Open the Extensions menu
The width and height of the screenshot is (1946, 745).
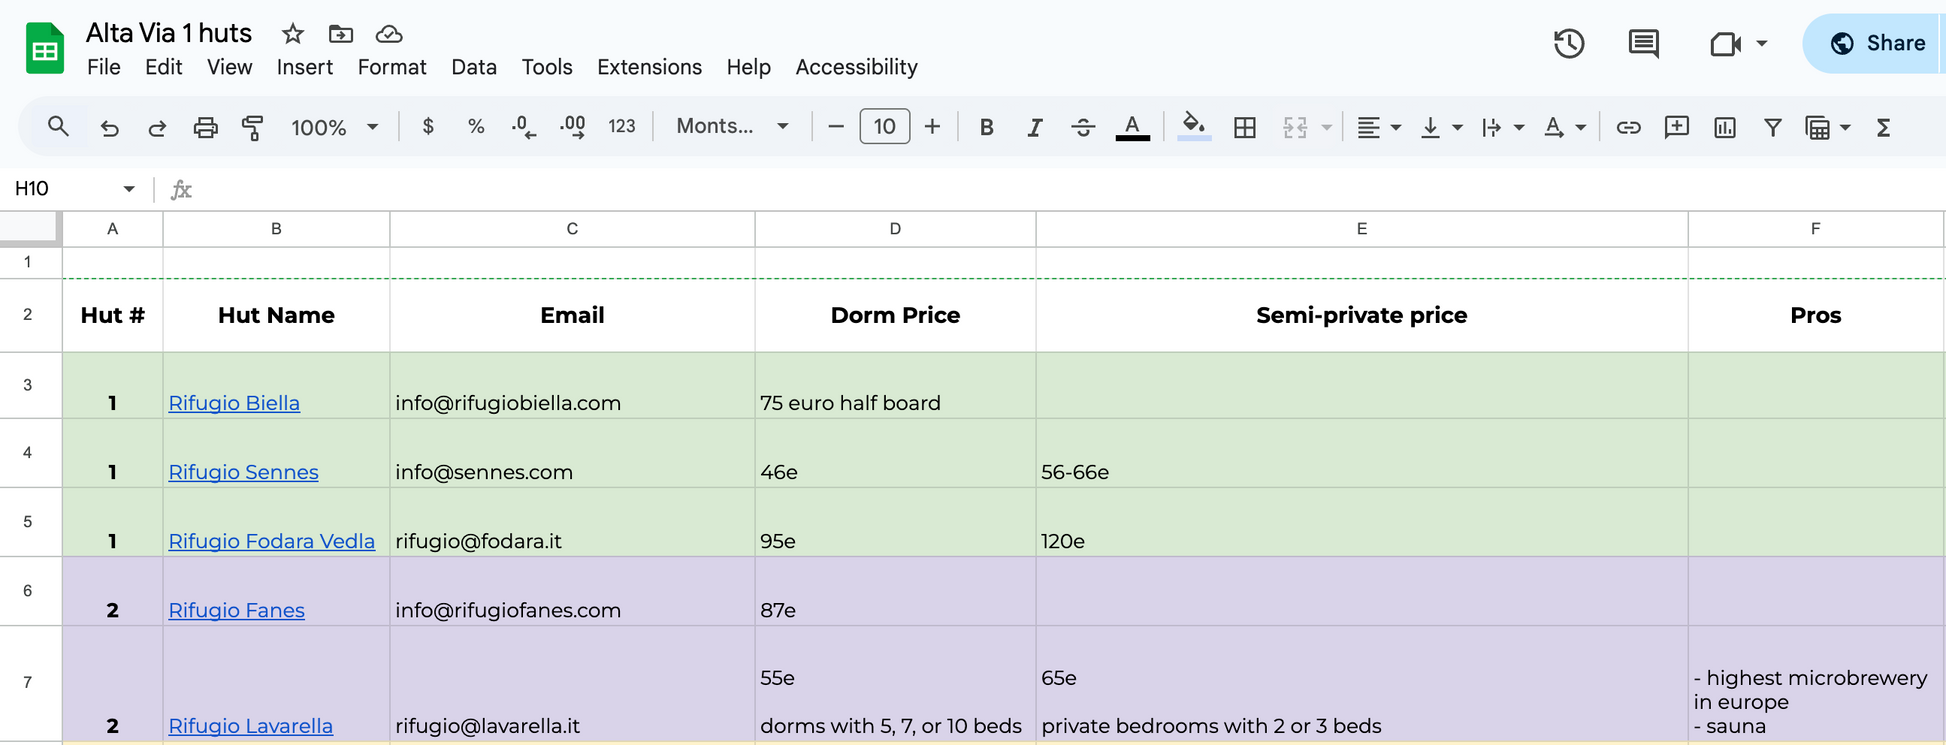point(649,67)
